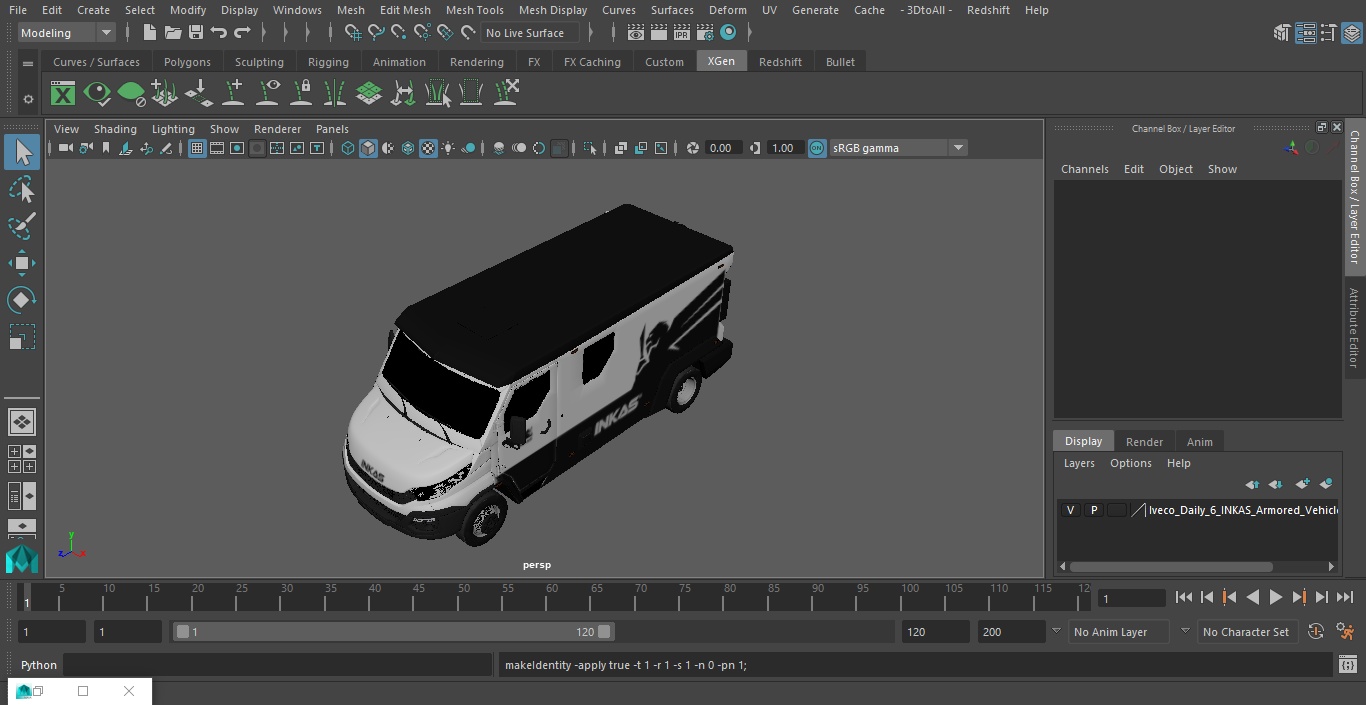
Task: Click the Undo arrow icon
Action: click(218, 33)
